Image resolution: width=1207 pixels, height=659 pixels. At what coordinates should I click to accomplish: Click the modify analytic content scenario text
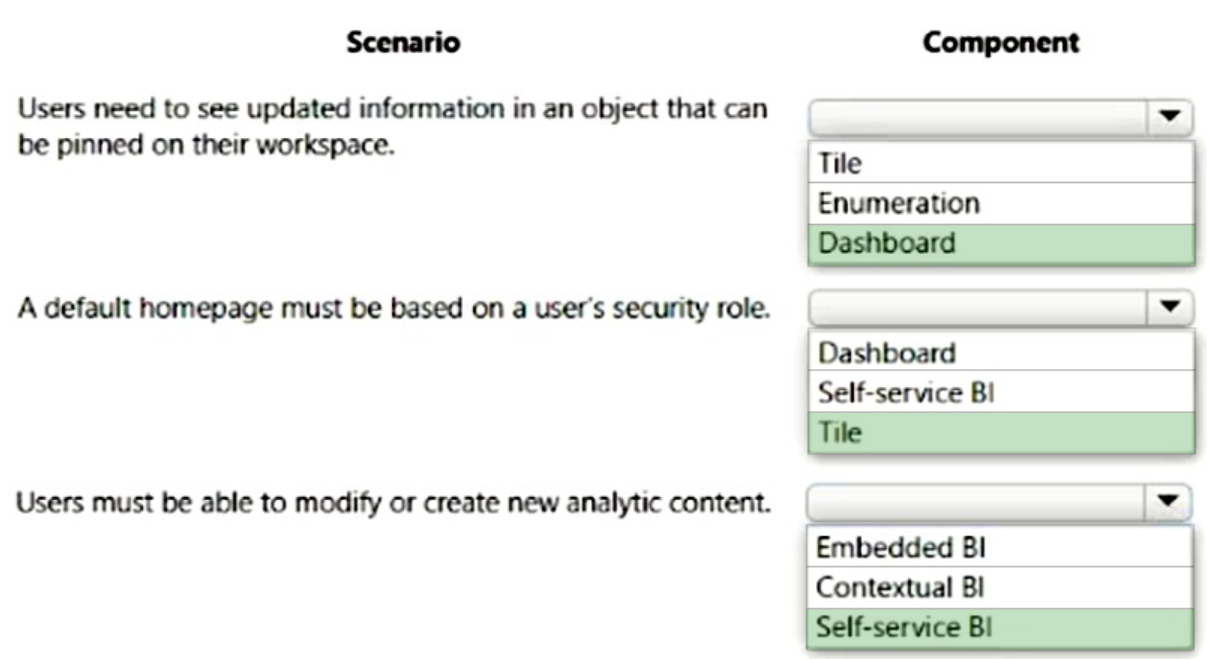tap(394, 499)
